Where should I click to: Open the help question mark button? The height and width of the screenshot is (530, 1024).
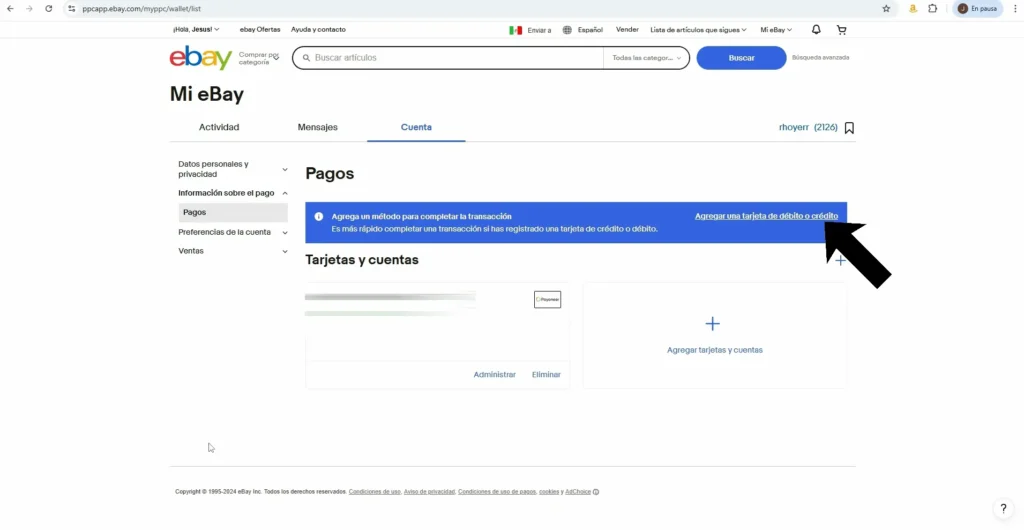point(1003,508)
